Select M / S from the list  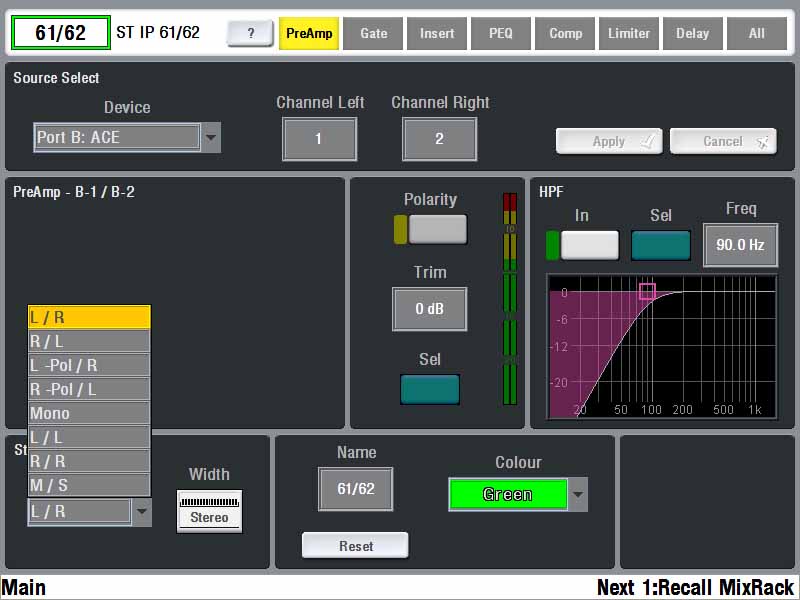pos(89,485)
